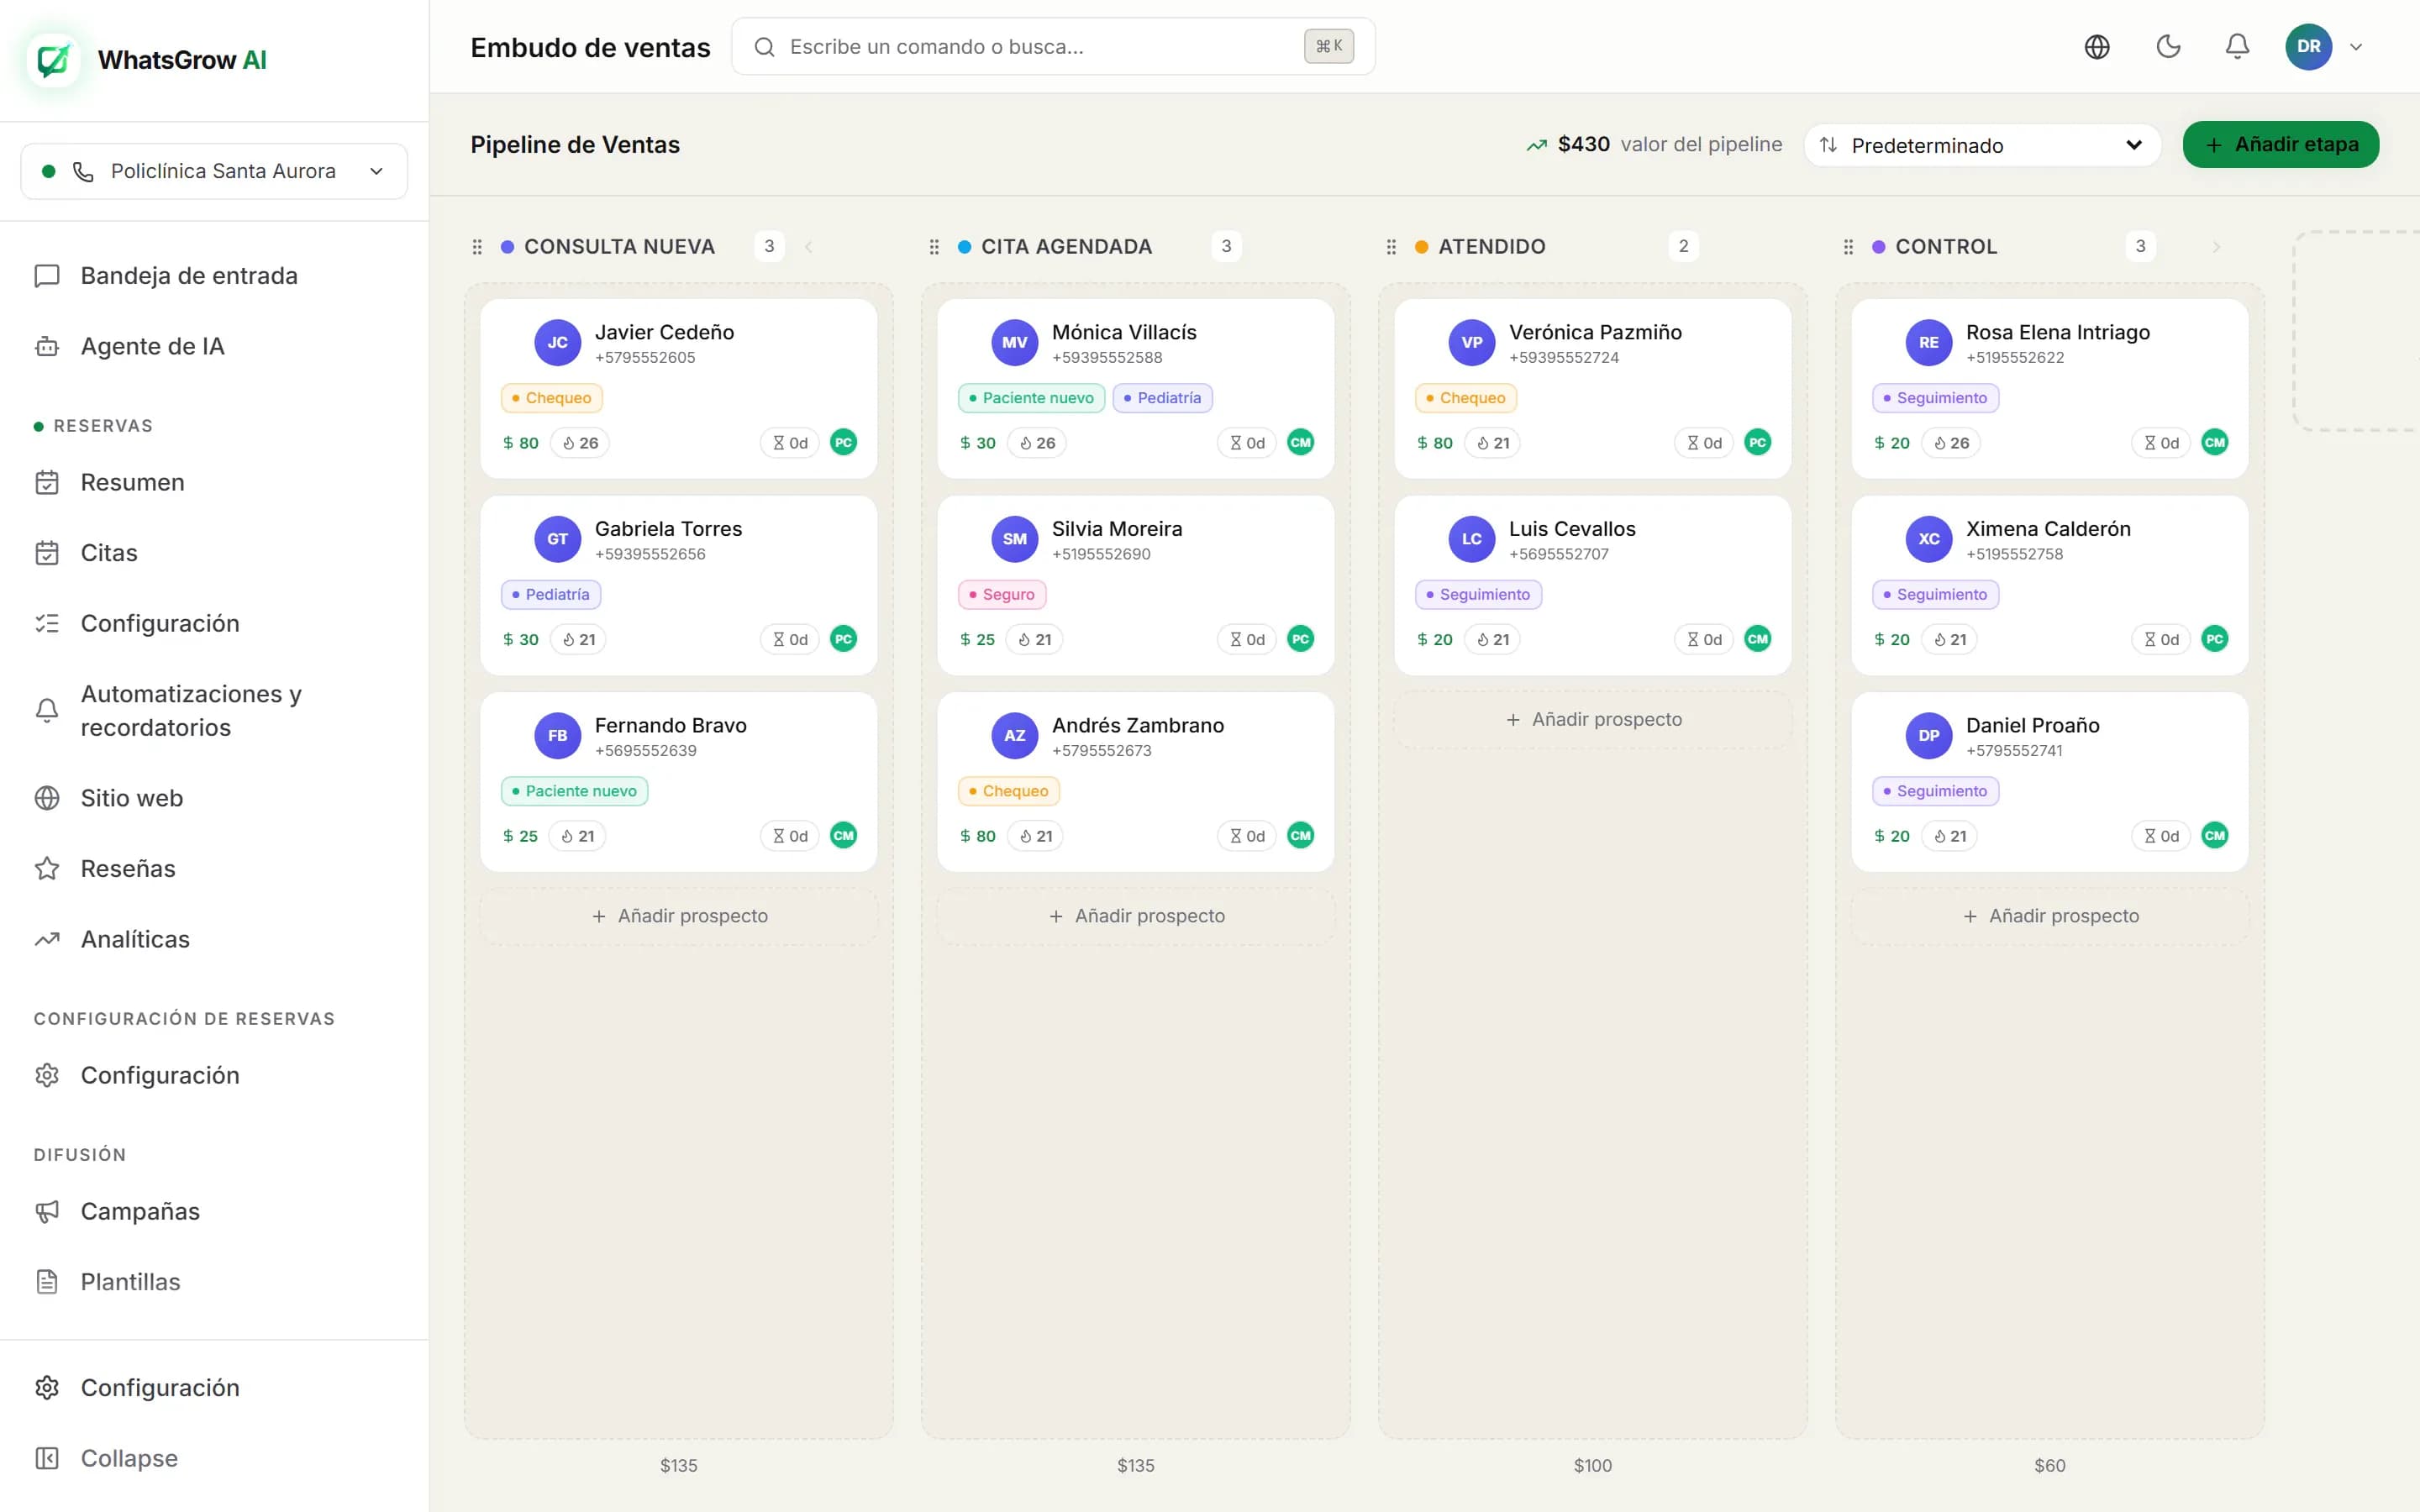
Task: Click the Collapse sidebar icon
Action: (x=47, y=1458)
